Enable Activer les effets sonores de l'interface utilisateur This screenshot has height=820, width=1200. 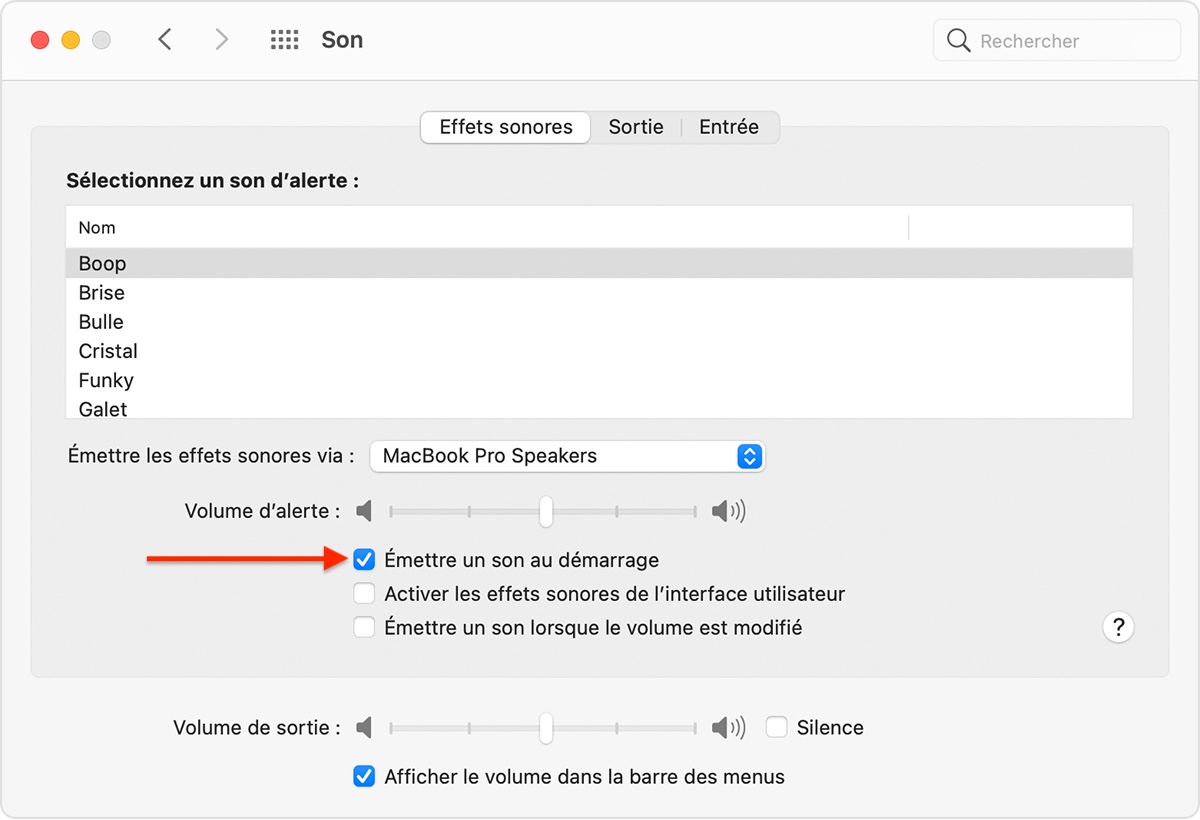pyautogui.click(x=365, y=594)
